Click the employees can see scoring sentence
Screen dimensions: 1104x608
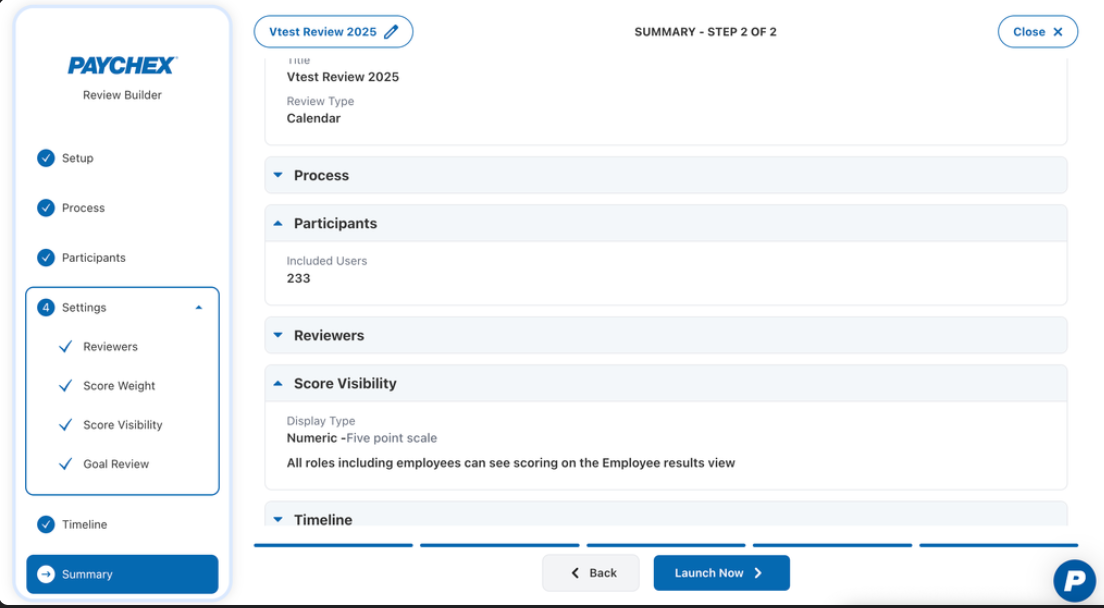[x=510, y=463]
